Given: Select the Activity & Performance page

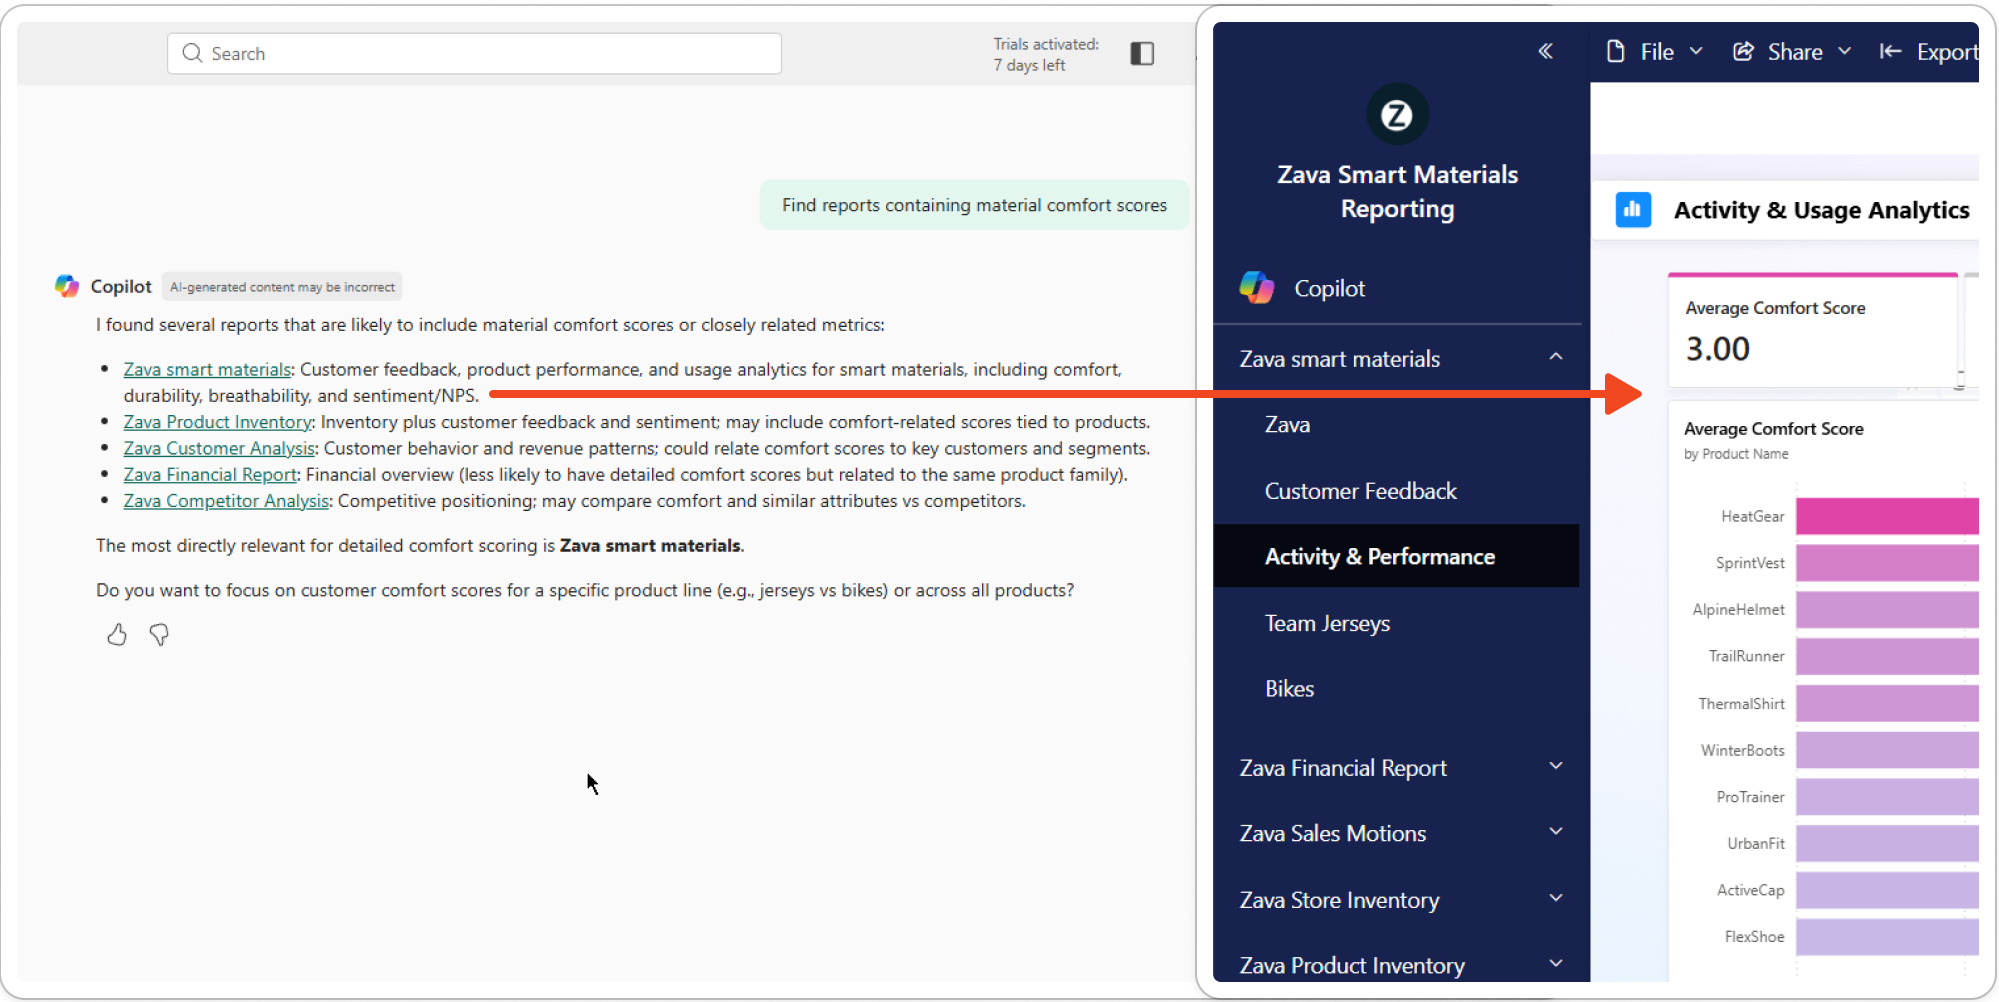Looking at the screenshot, I should pos(1397,556).
